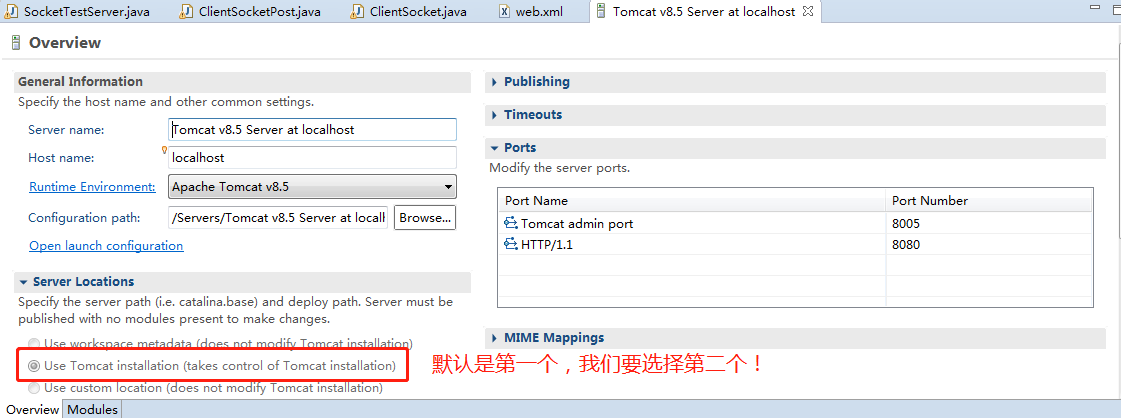Switch to the ClientSocket.java tab
Image resolution: width=1121 pixels, height=418 pixels.
click(410, 11)
